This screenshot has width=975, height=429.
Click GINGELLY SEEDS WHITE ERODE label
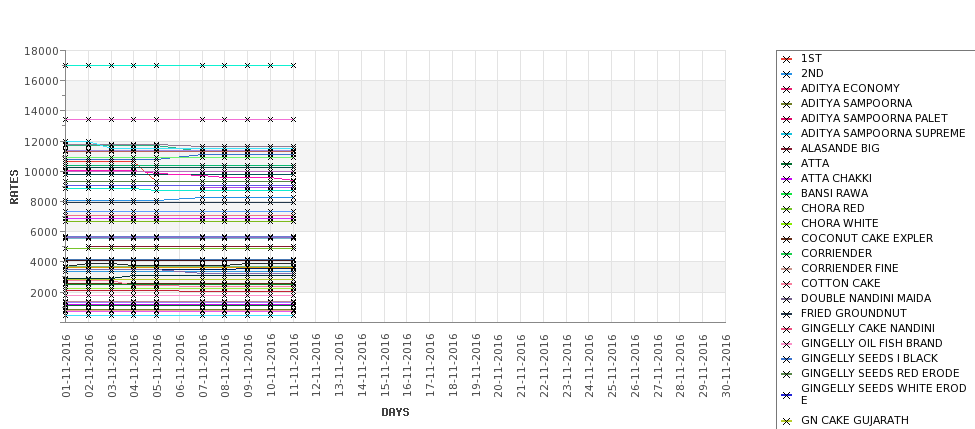click(884, 394)
